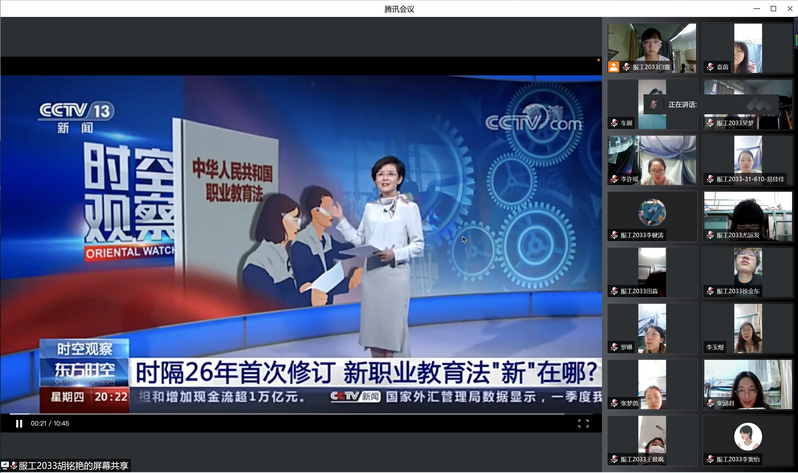Click the orange host icon beside 服工2033白雪

click(x=613, y=67)
